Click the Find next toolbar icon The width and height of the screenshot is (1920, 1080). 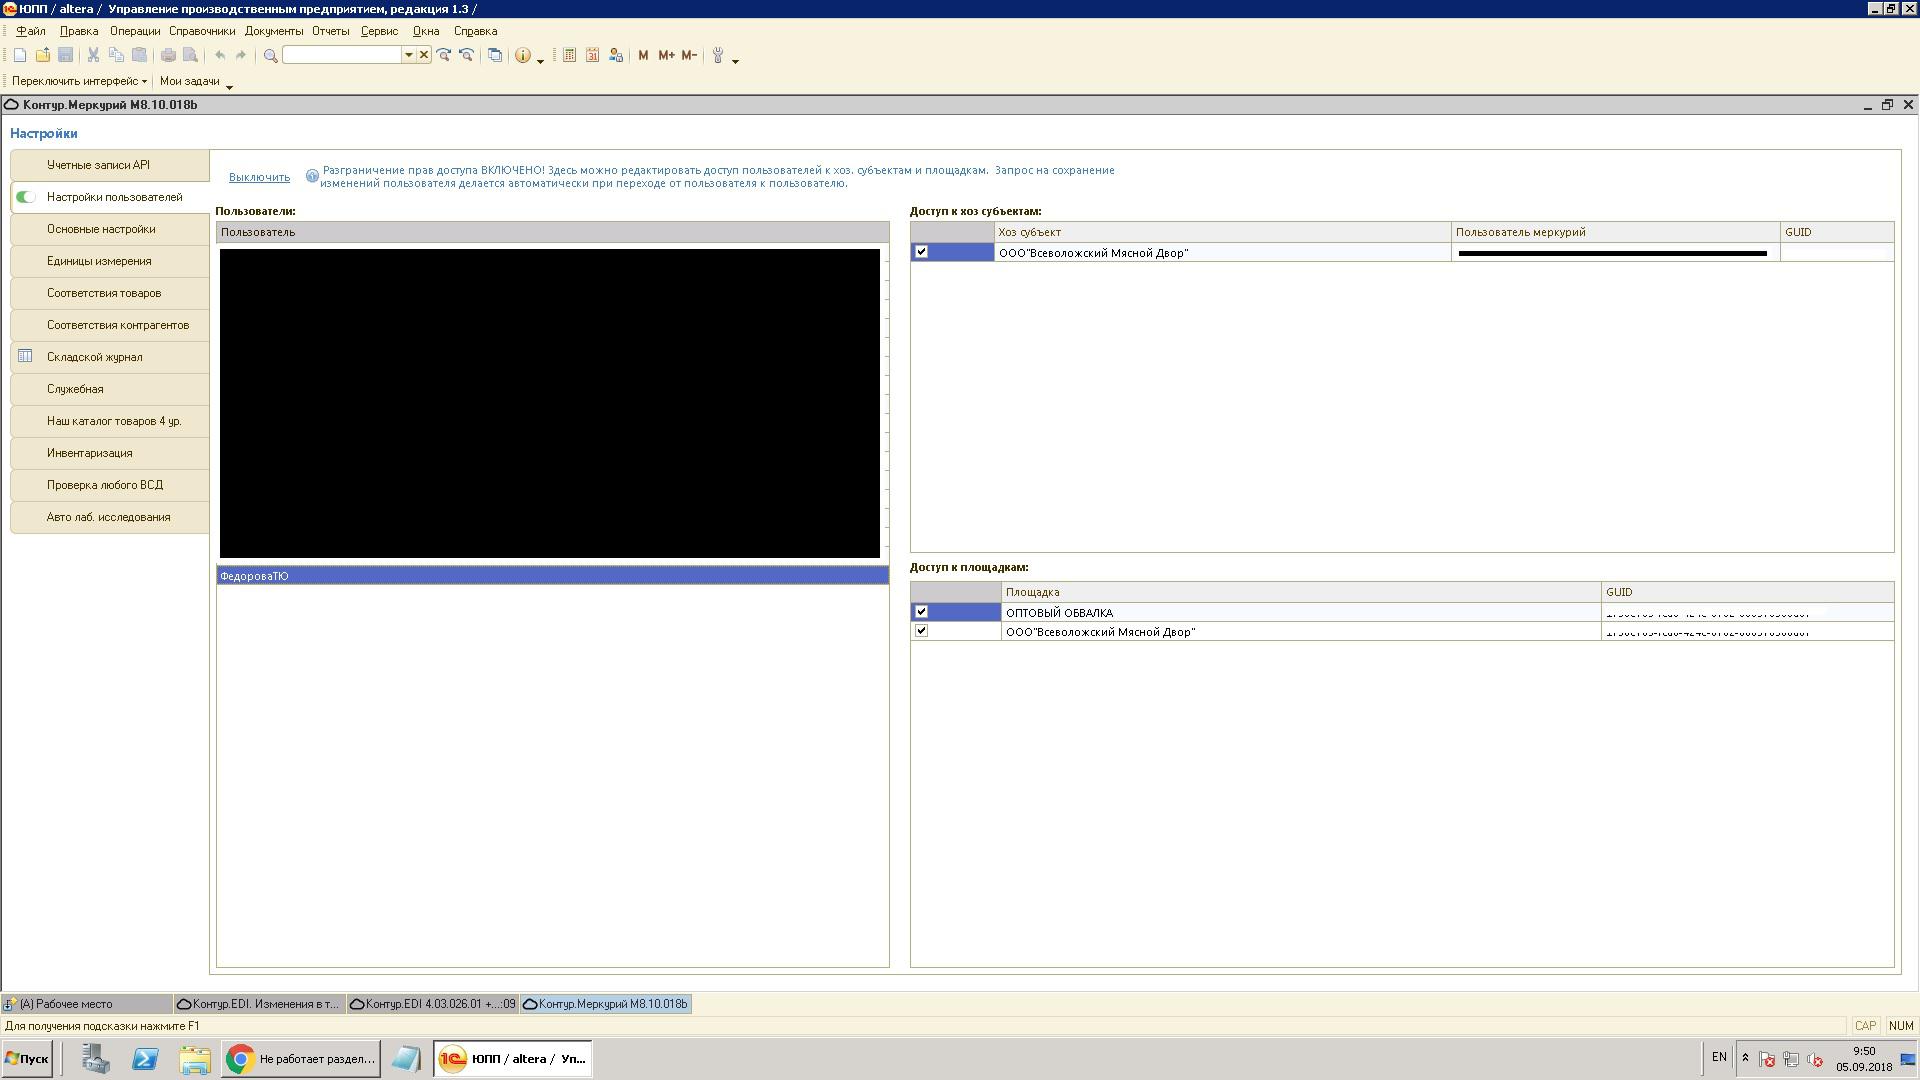pyautogui.click(x=444, y=56)
